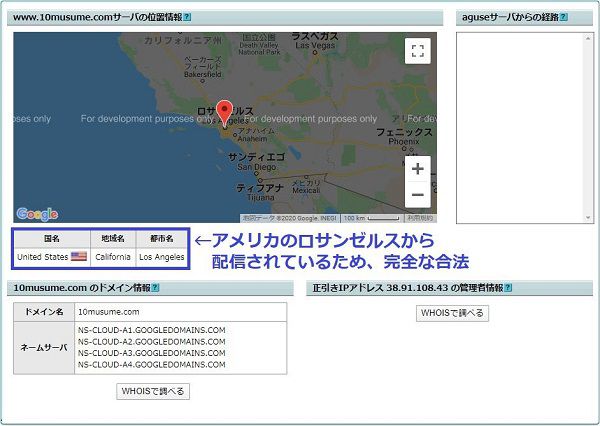Click the aguseサーバからの経路 heading text

510,17
